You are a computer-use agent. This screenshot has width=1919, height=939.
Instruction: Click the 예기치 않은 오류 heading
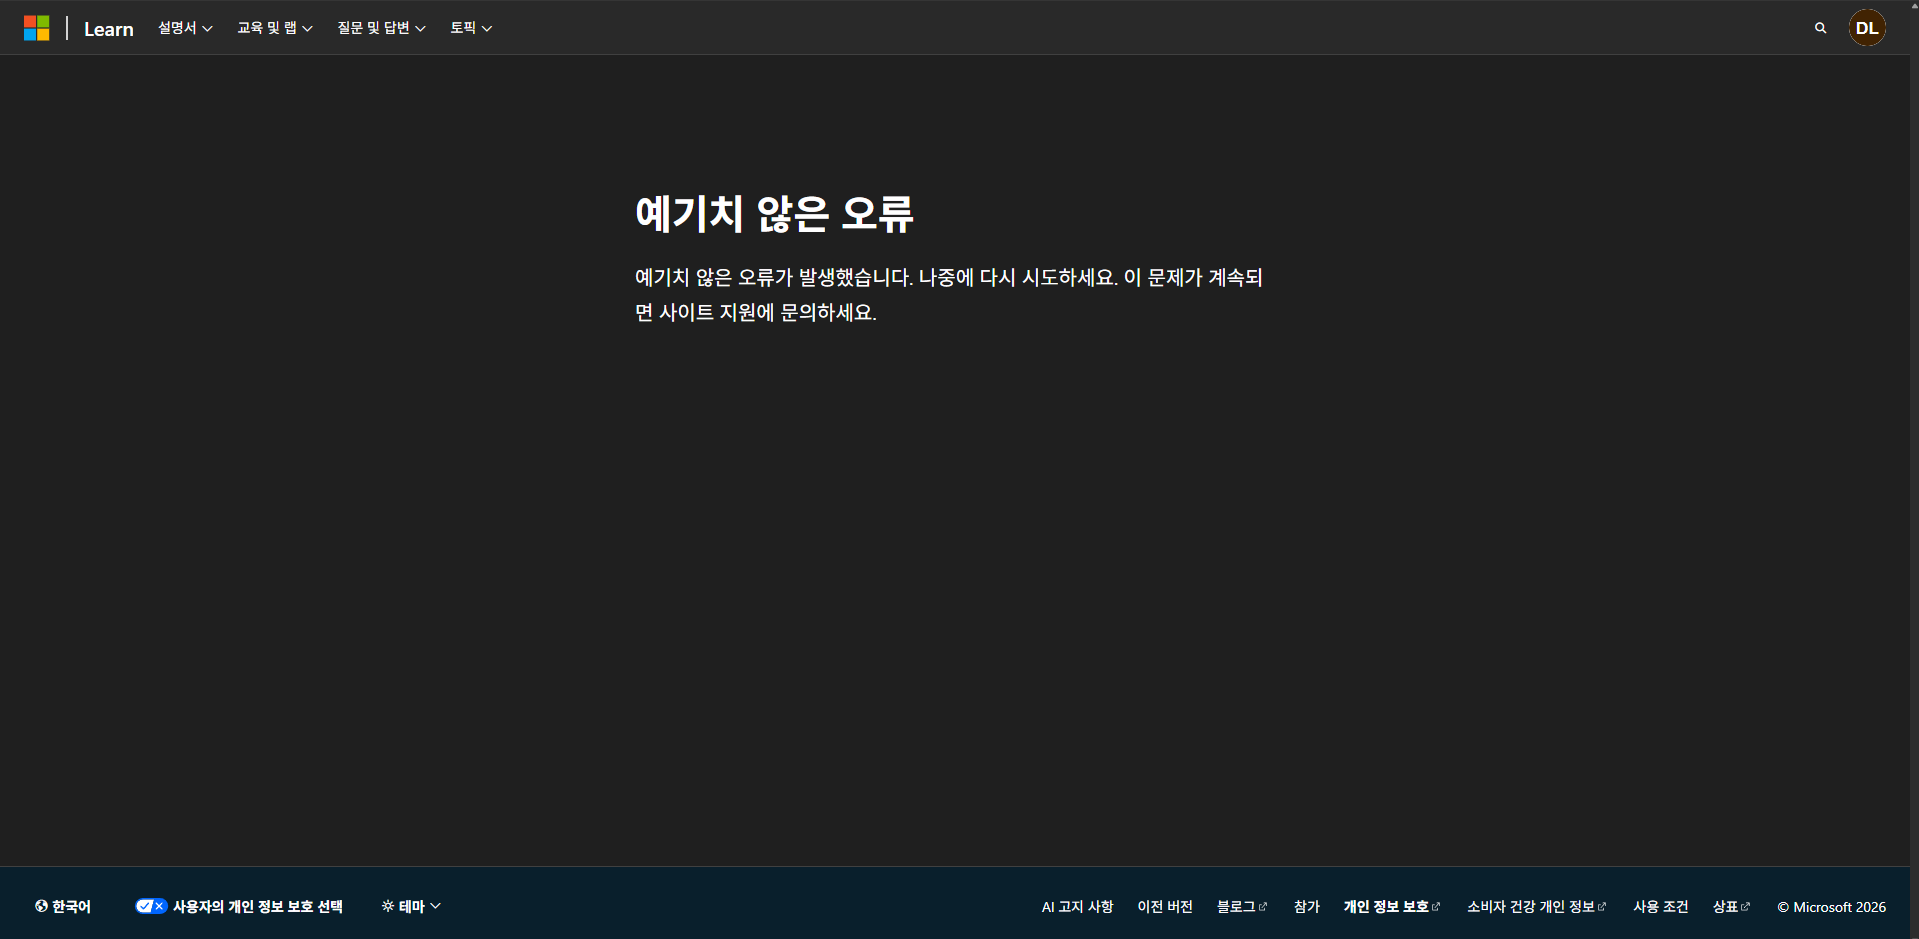[x=774, y=214]
